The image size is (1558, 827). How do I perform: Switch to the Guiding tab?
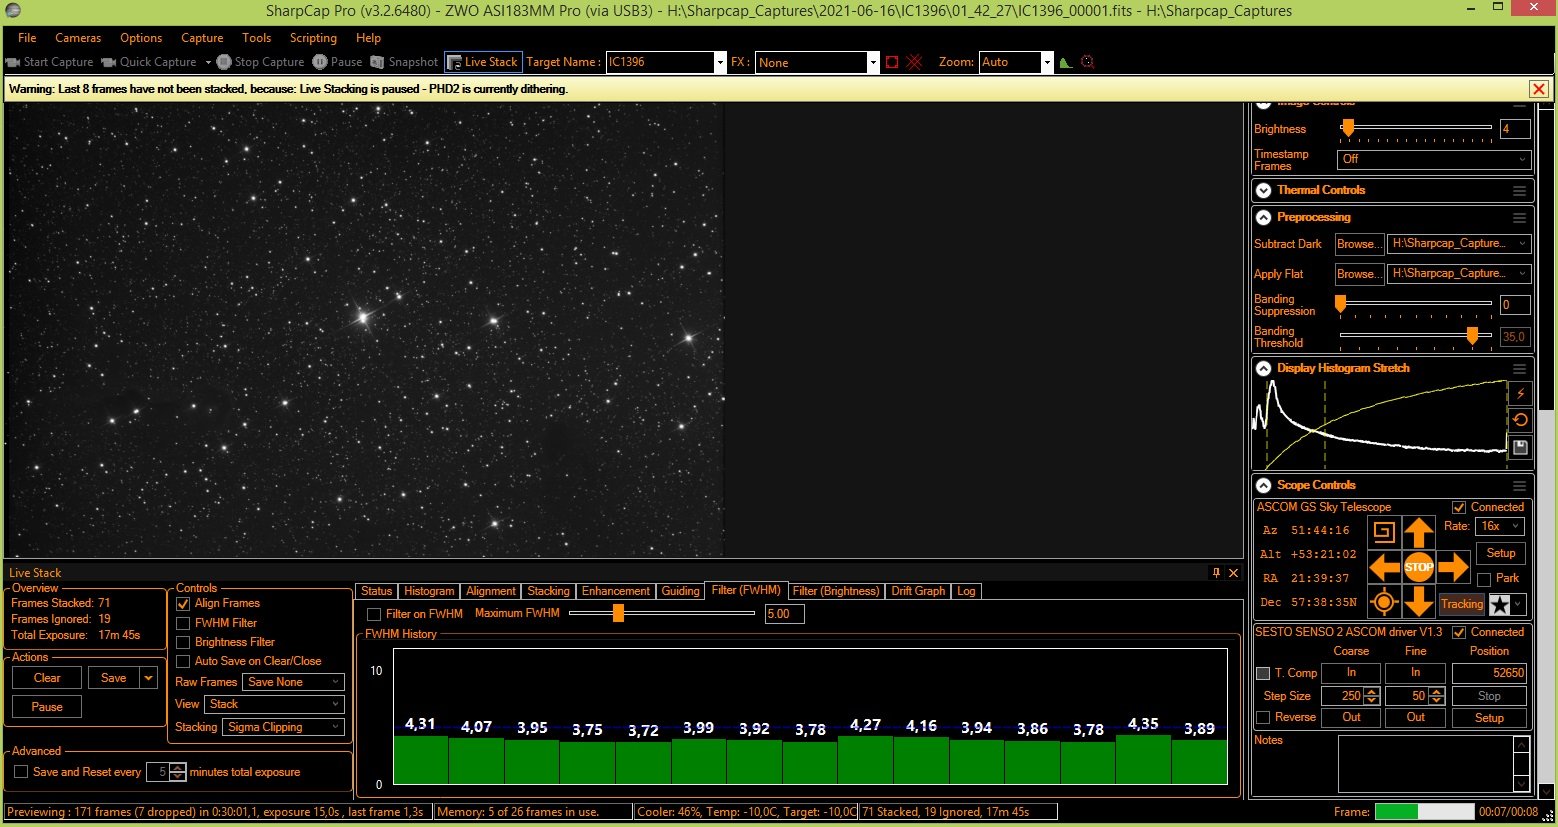point(680,591)
